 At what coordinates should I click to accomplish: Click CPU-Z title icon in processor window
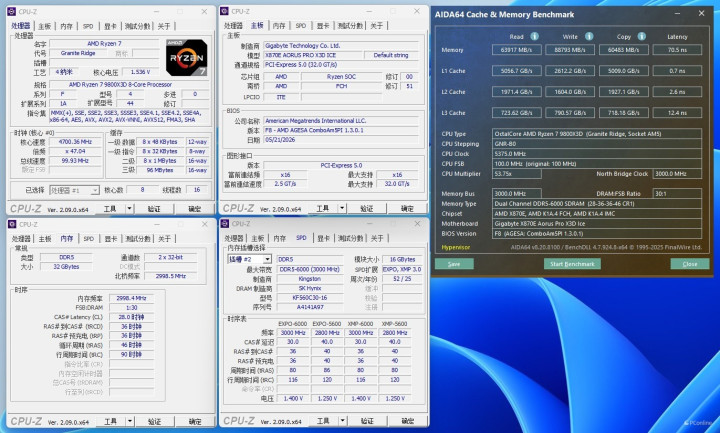(x=12, y=11)
